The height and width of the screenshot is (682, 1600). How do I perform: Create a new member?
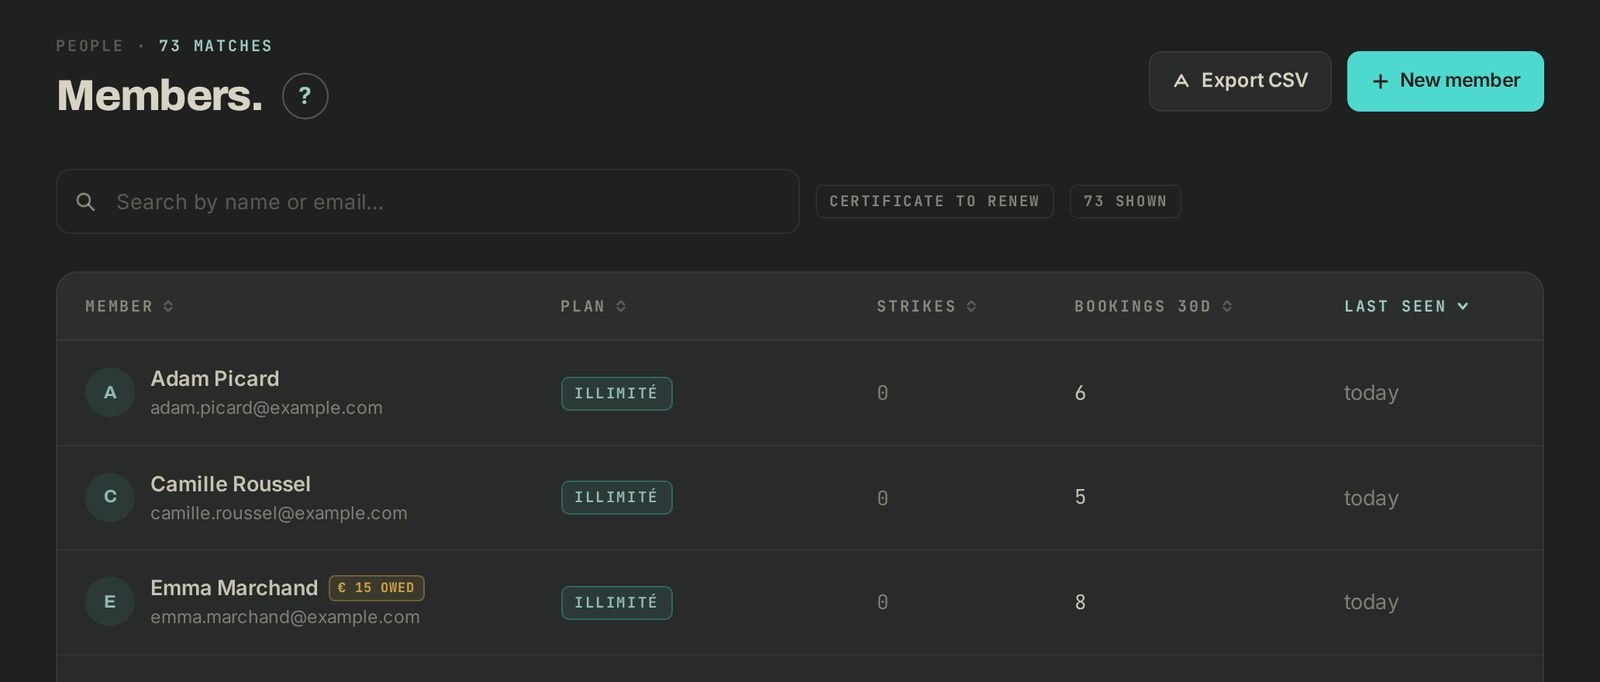[1445, 81]
